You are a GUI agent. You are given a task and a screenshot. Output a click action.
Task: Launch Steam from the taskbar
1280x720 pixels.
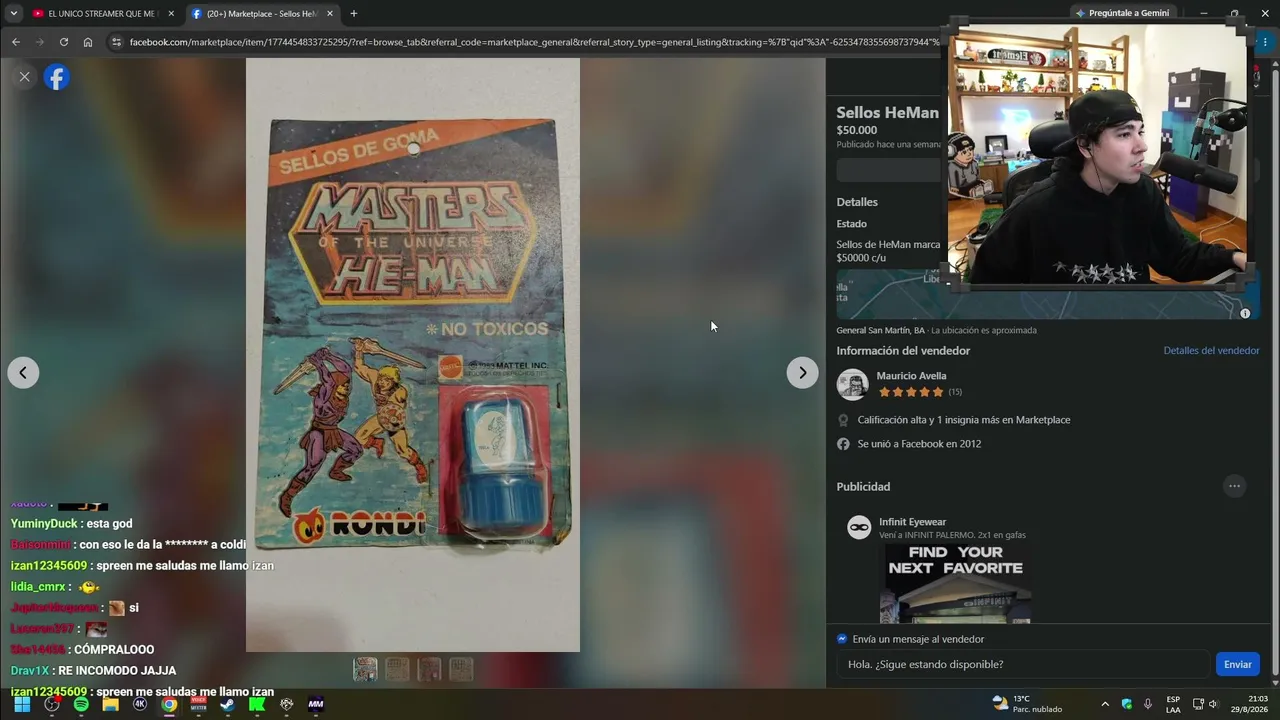(228, 704)
